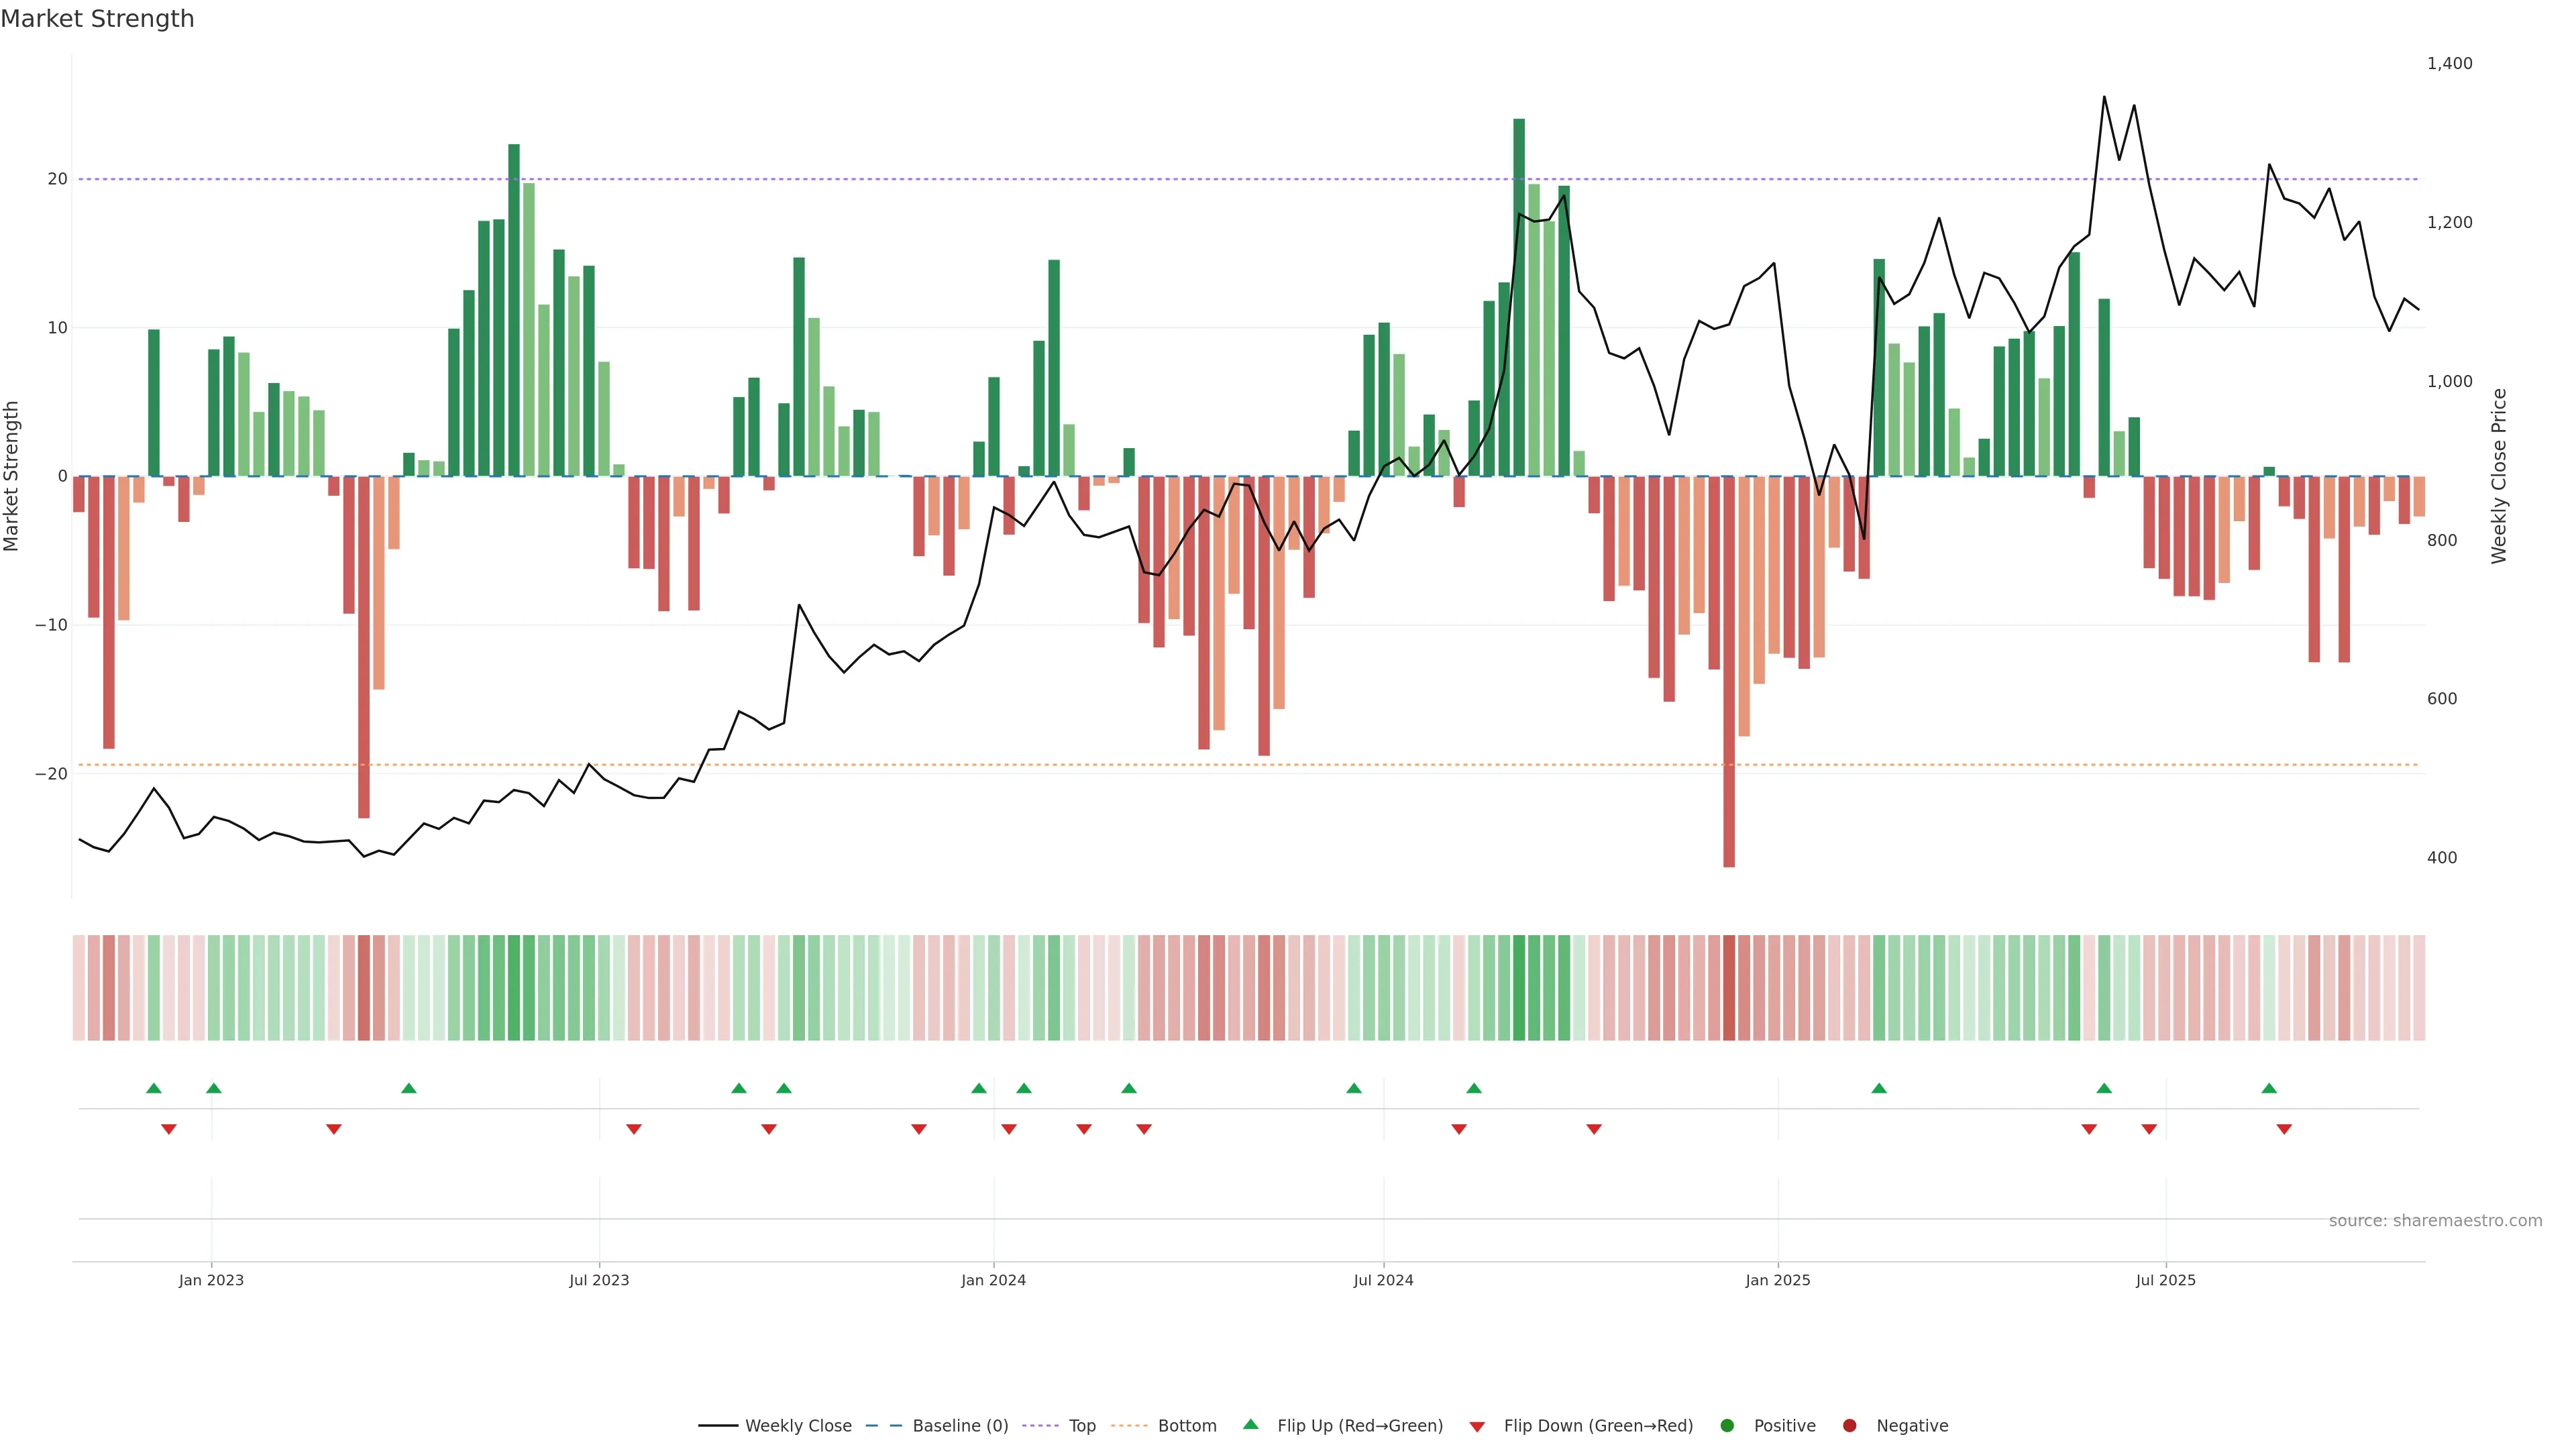2576x1449 pixels.
Task: Click the Jul 2025 x-axis label
Action: pyautogui.click(x=2166, y=1280)
